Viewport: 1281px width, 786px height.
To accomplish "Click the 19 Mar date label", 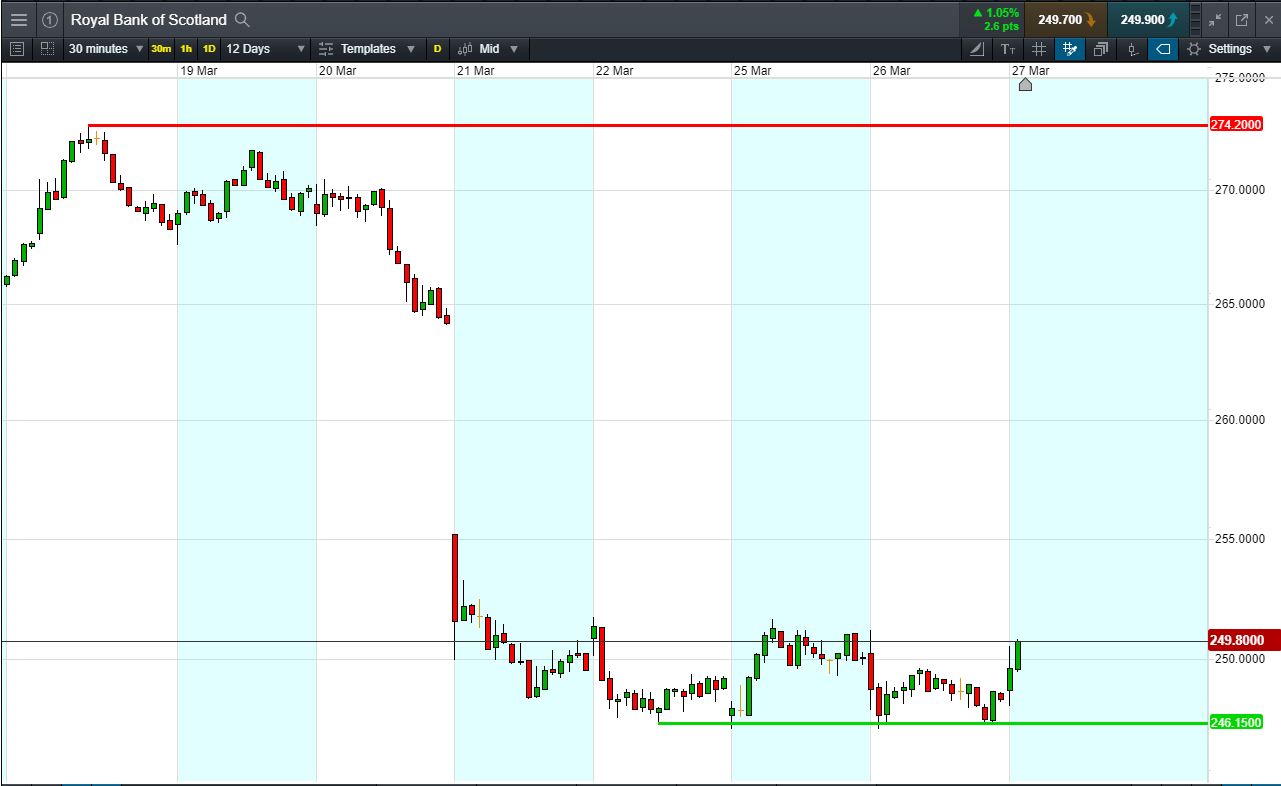I will (199, 71).
